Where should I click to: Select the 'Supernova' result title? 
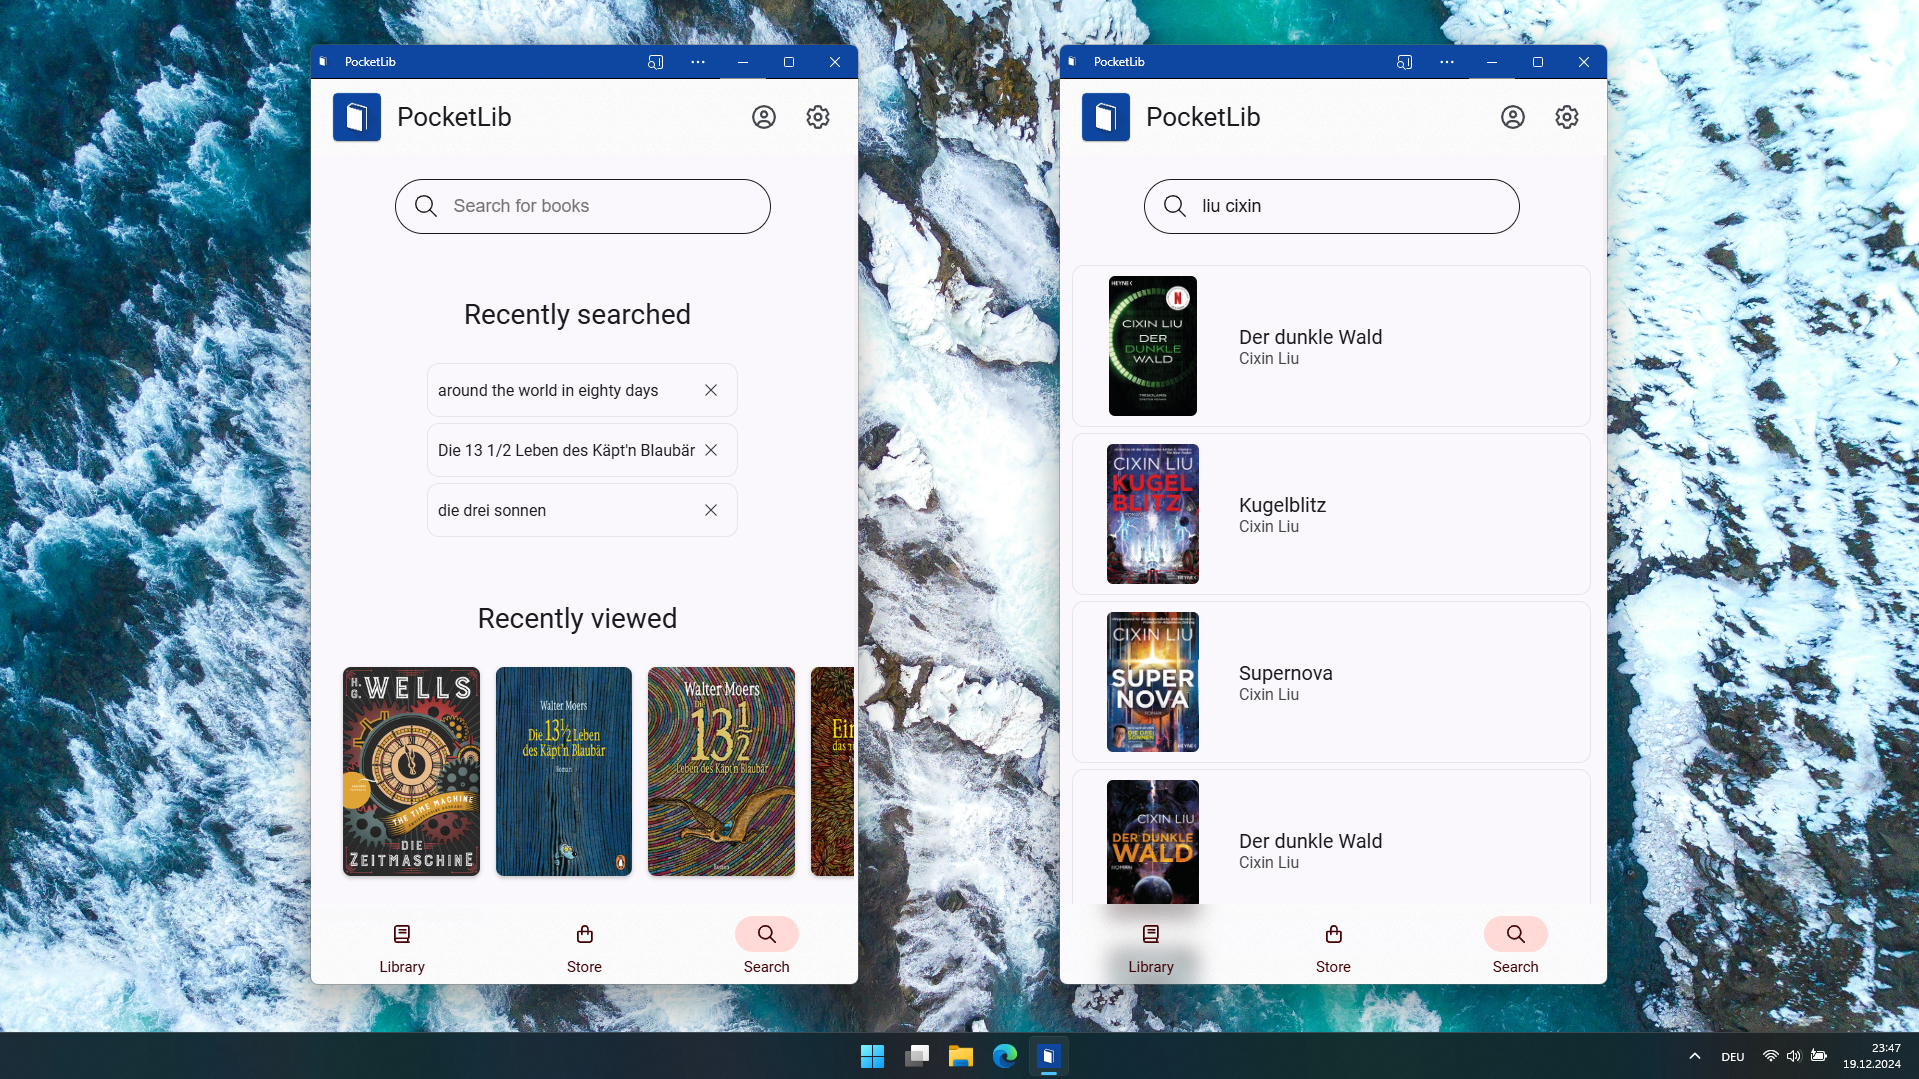point(1286,673)
